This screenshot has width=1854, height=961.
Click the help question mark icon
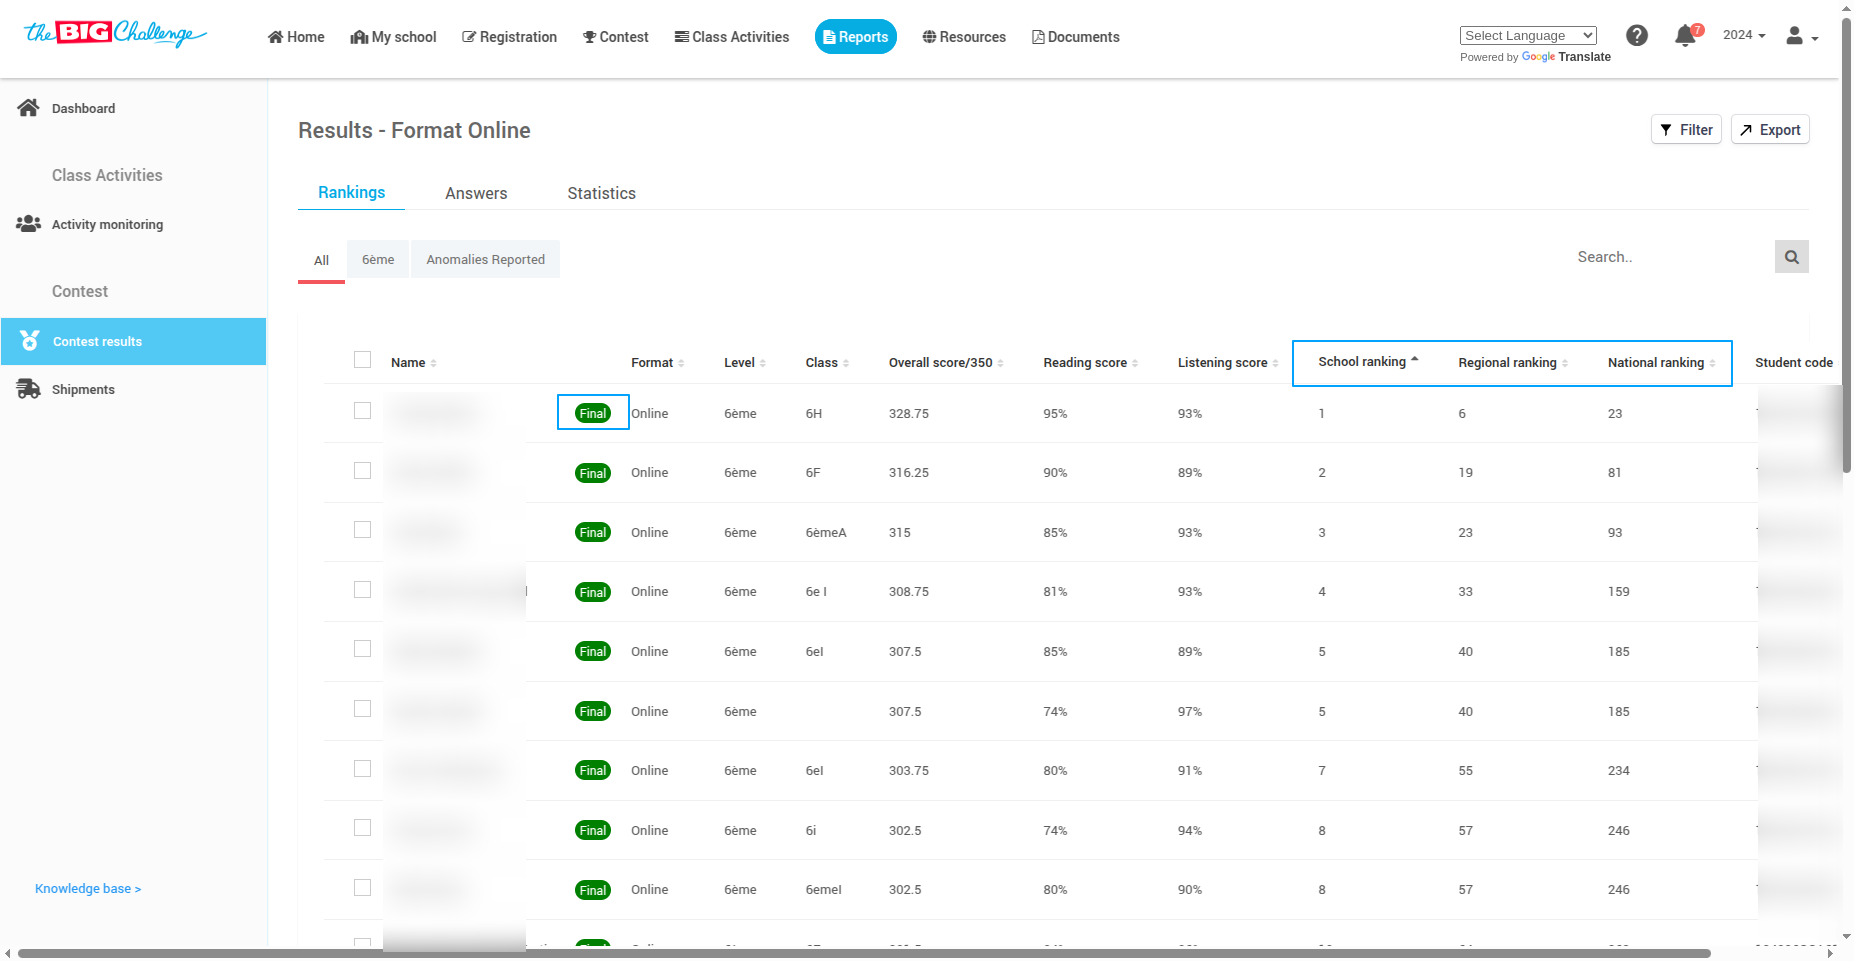coord(1636,36)
